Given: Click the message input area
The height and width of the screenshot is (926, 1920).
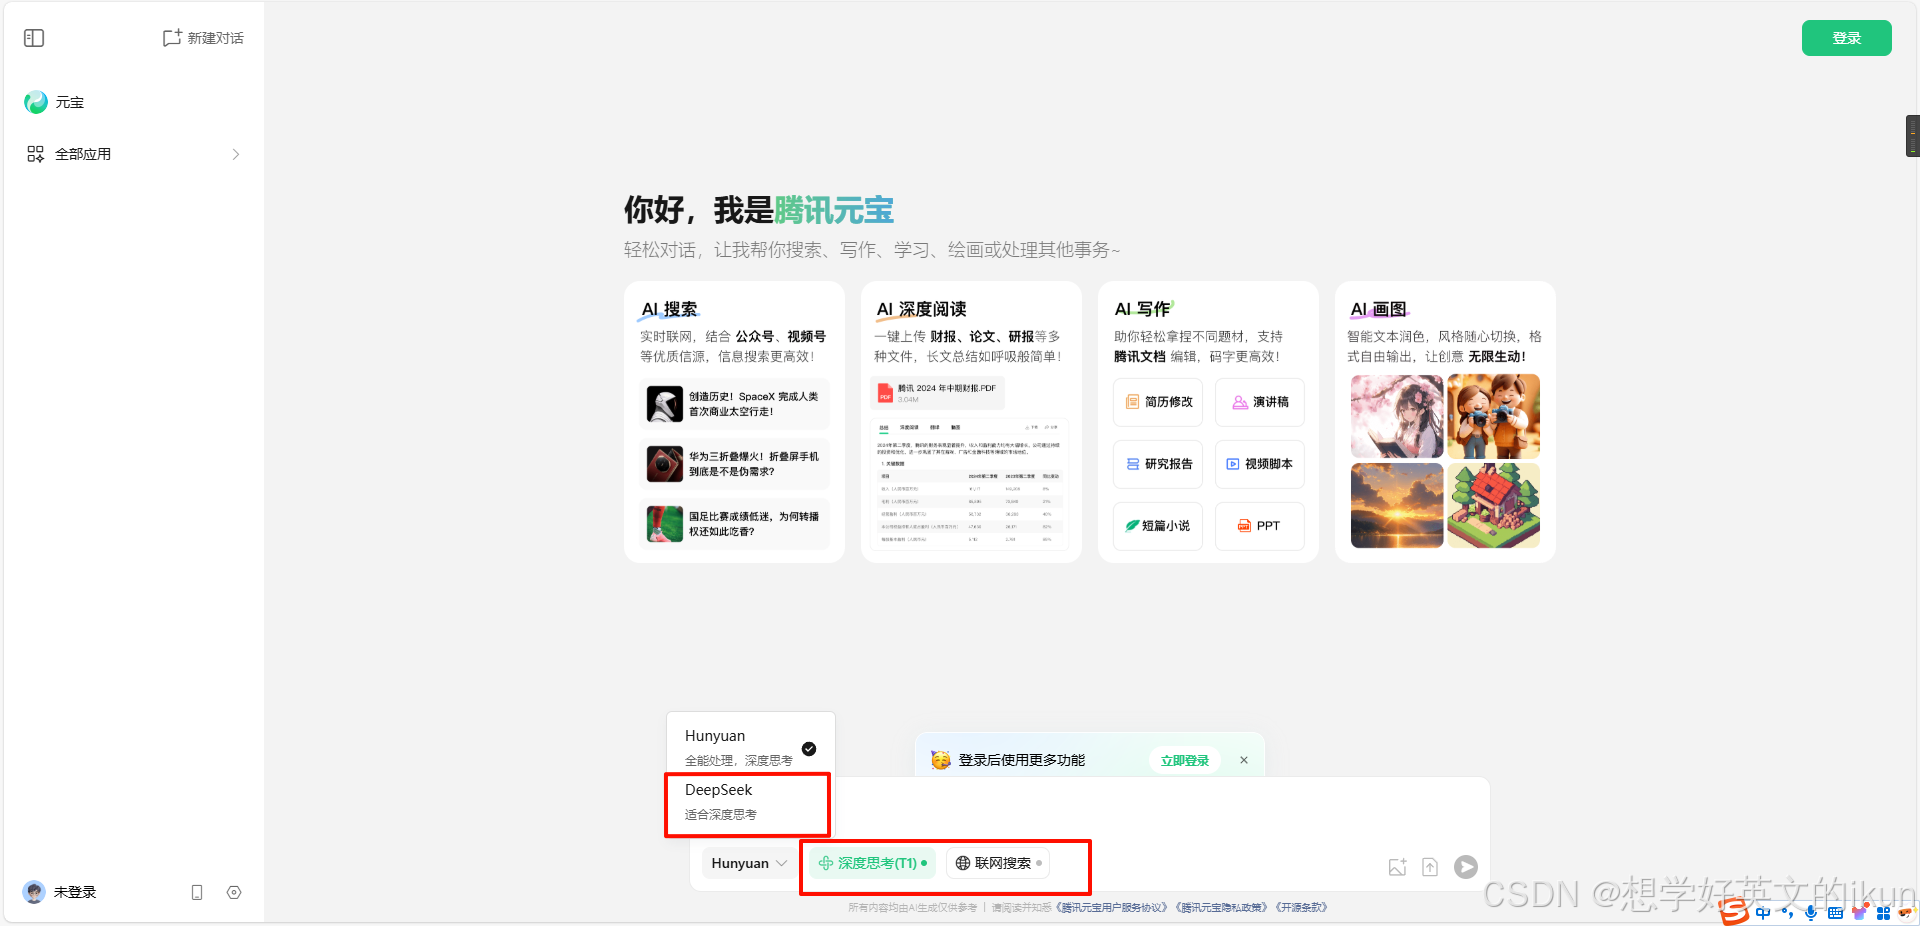Looking at the screenshot, I should tap(1090, 810).
